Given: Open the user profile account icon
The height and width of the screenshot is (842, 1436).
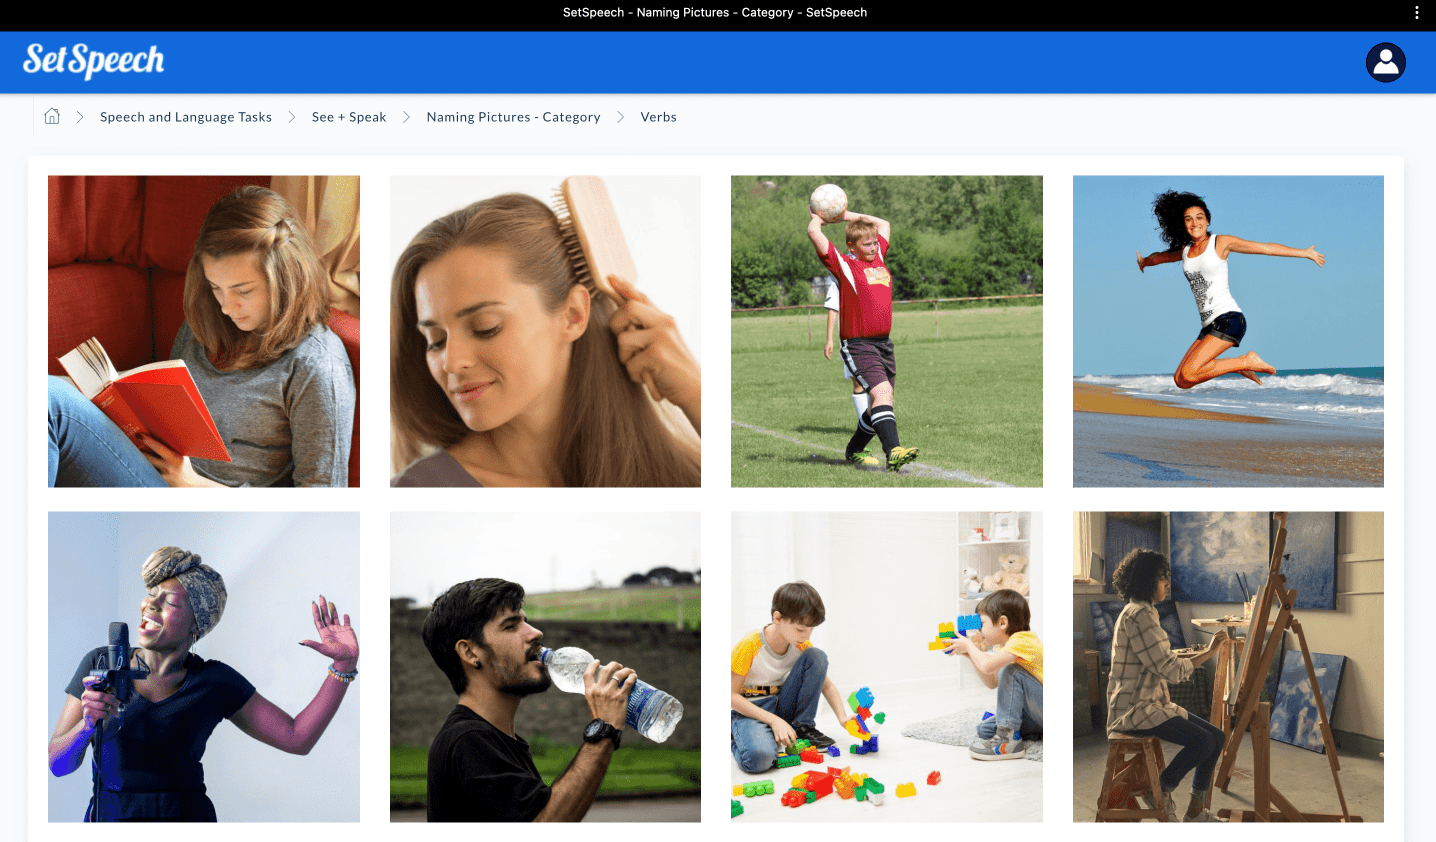Looking at the screenshot, I should pyautogui.click(x=1385, y=62).
